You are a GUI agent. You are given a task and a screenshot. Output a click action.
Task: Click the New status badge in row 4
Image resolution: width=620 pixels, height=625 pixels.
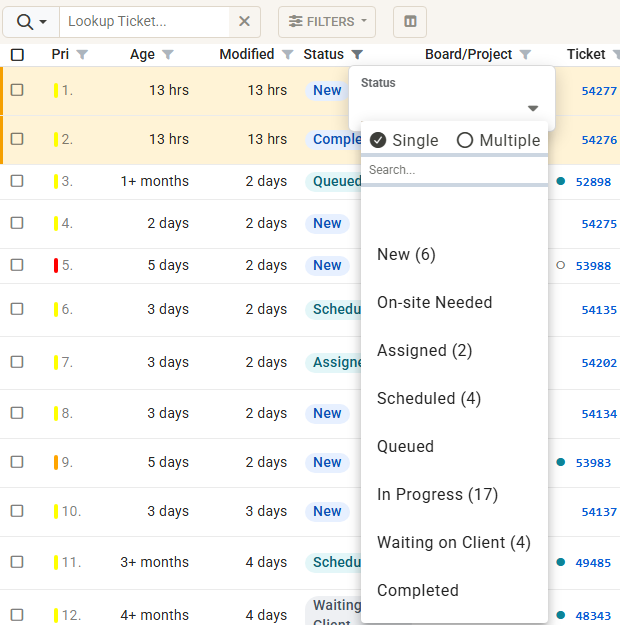pyautogui.click(x=327, y=223)
